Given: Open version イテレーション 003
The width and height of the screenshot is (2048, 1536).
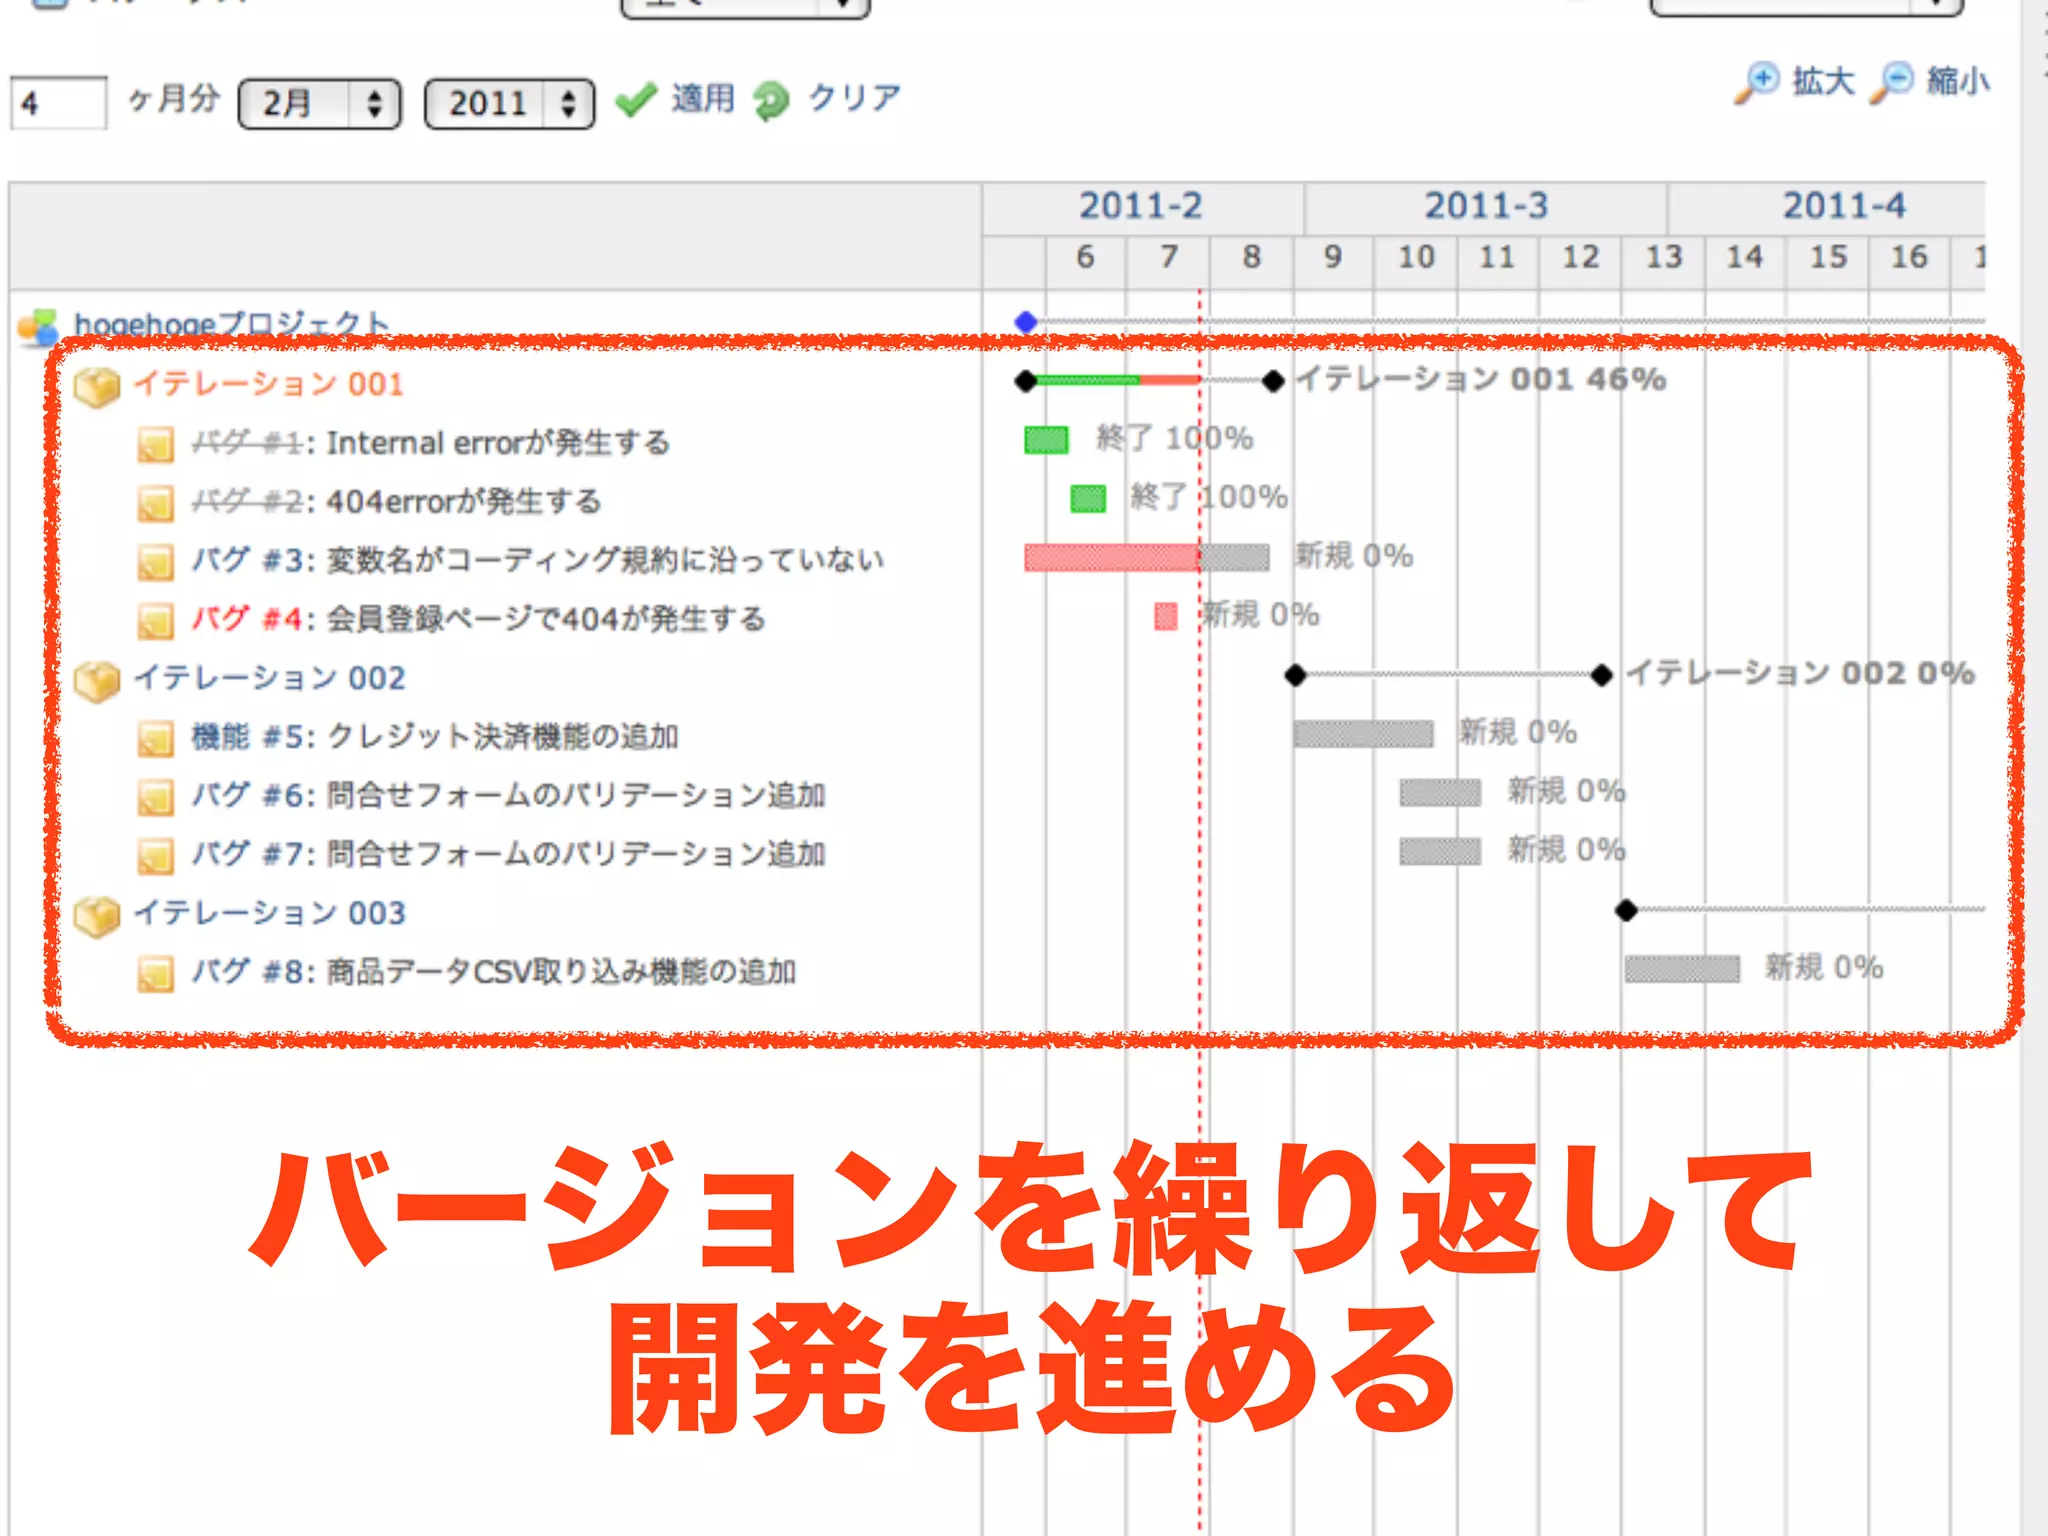Looking at the screenshot, I should (x=270, y=913).
